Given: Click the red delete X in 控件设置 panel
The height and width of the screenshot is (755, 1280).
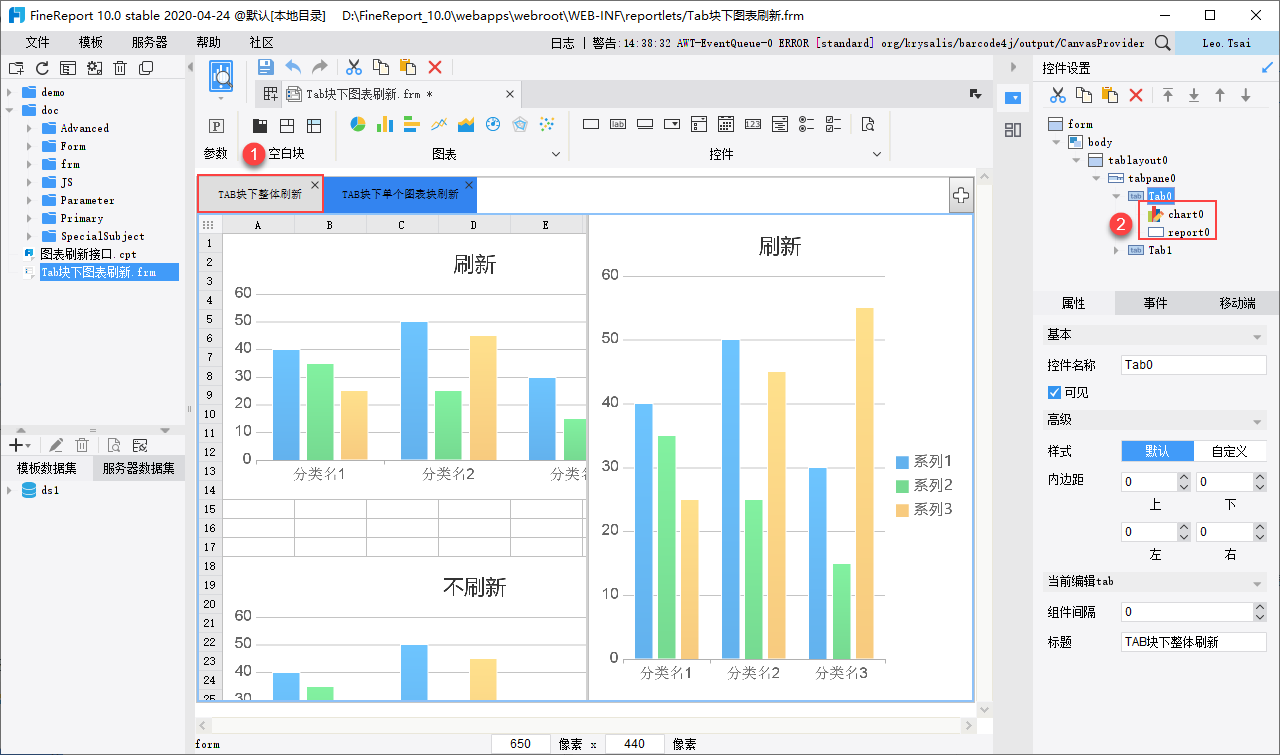Looking at the screenshot, I should coord(1136,95).
